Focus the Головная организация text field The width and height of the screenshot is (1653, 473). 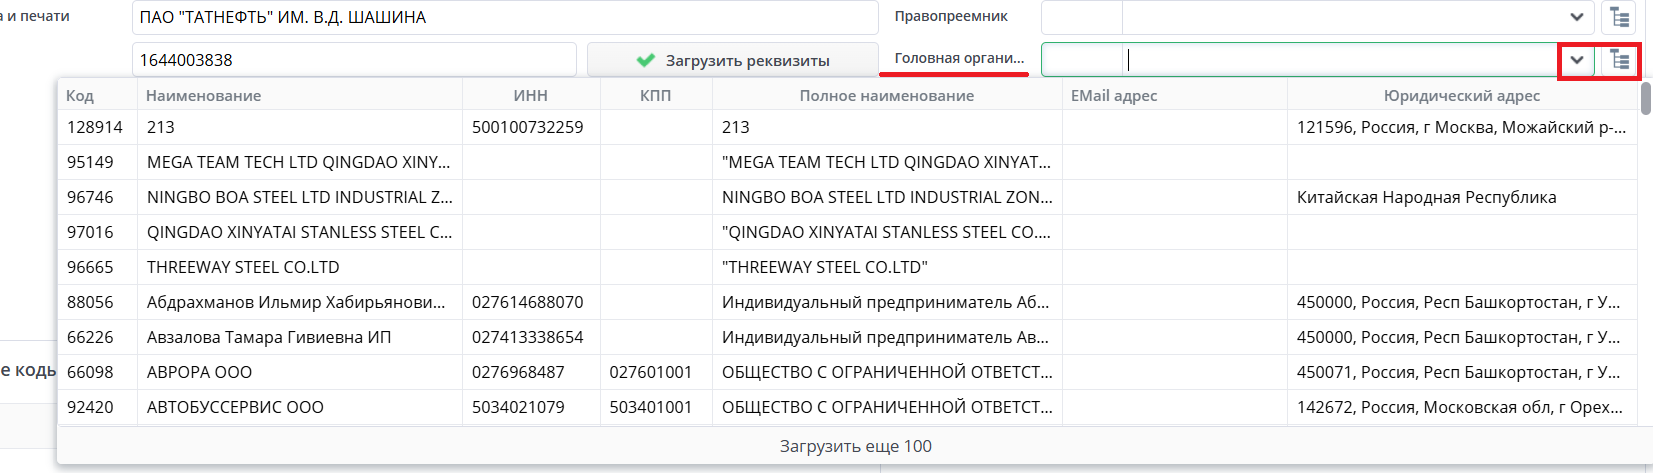tap(1340, 60)
